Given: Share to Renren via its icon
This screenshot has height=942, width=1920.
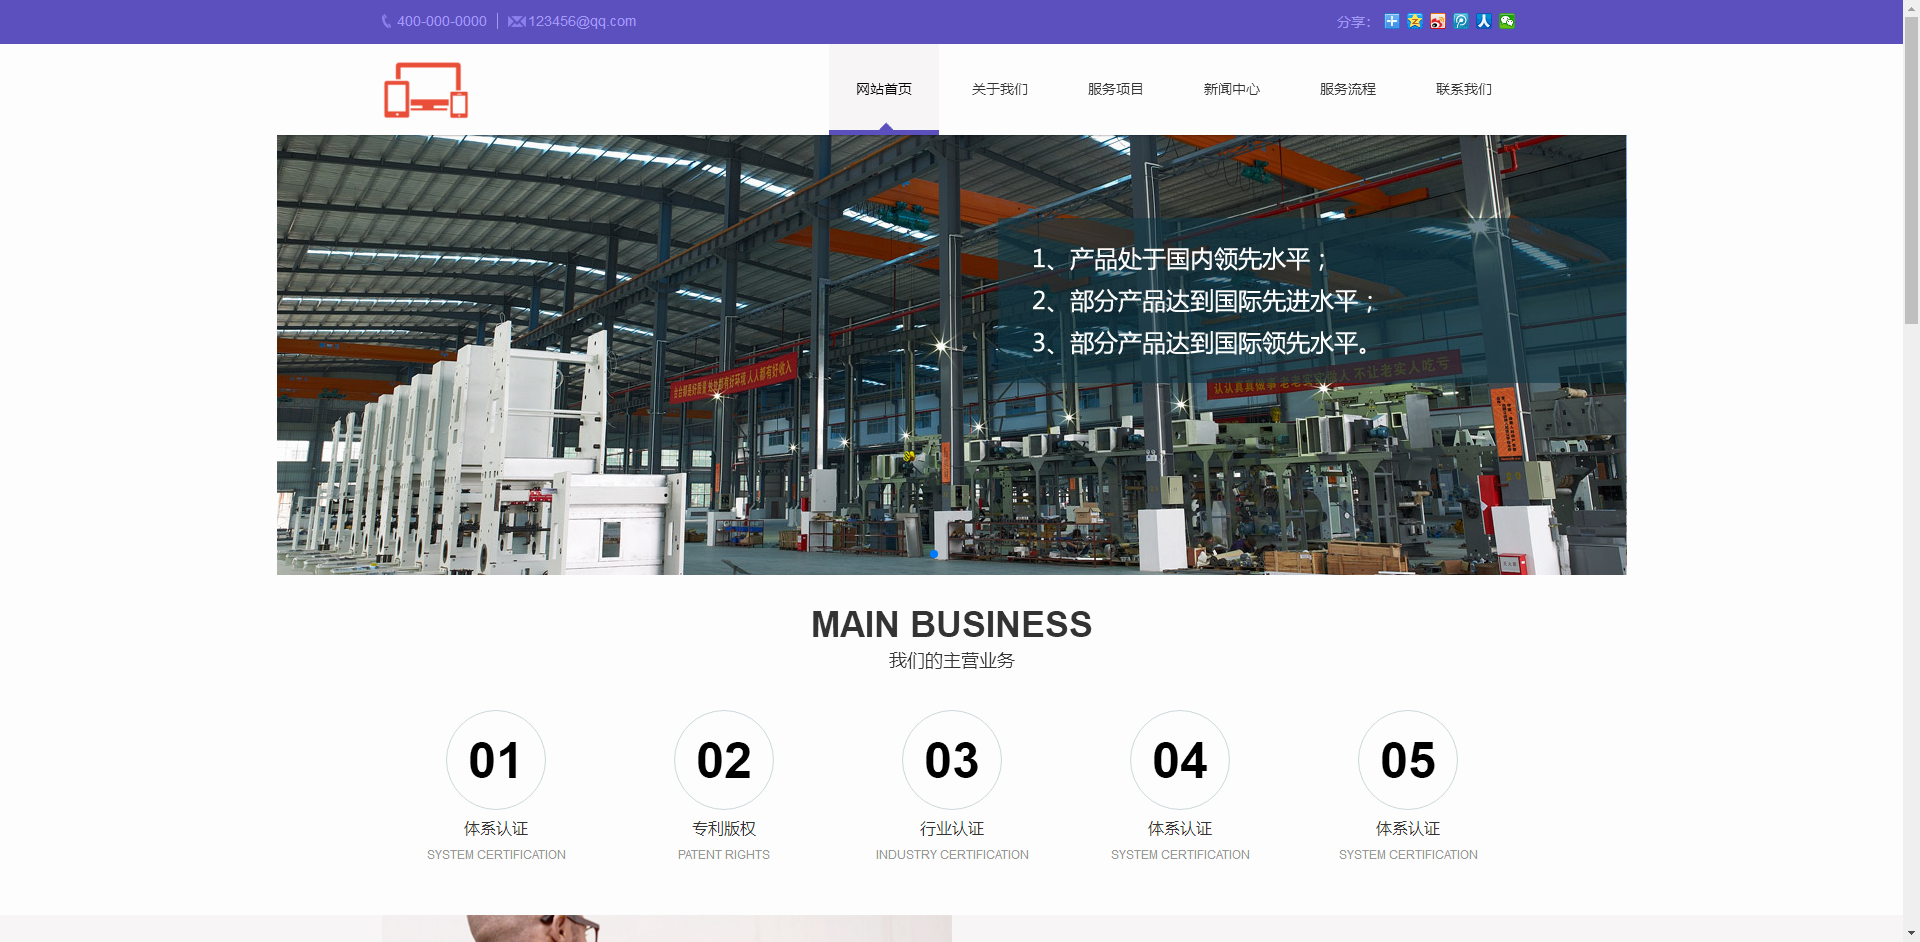Looking at the screenshot, I should (x=1484, y=21).
